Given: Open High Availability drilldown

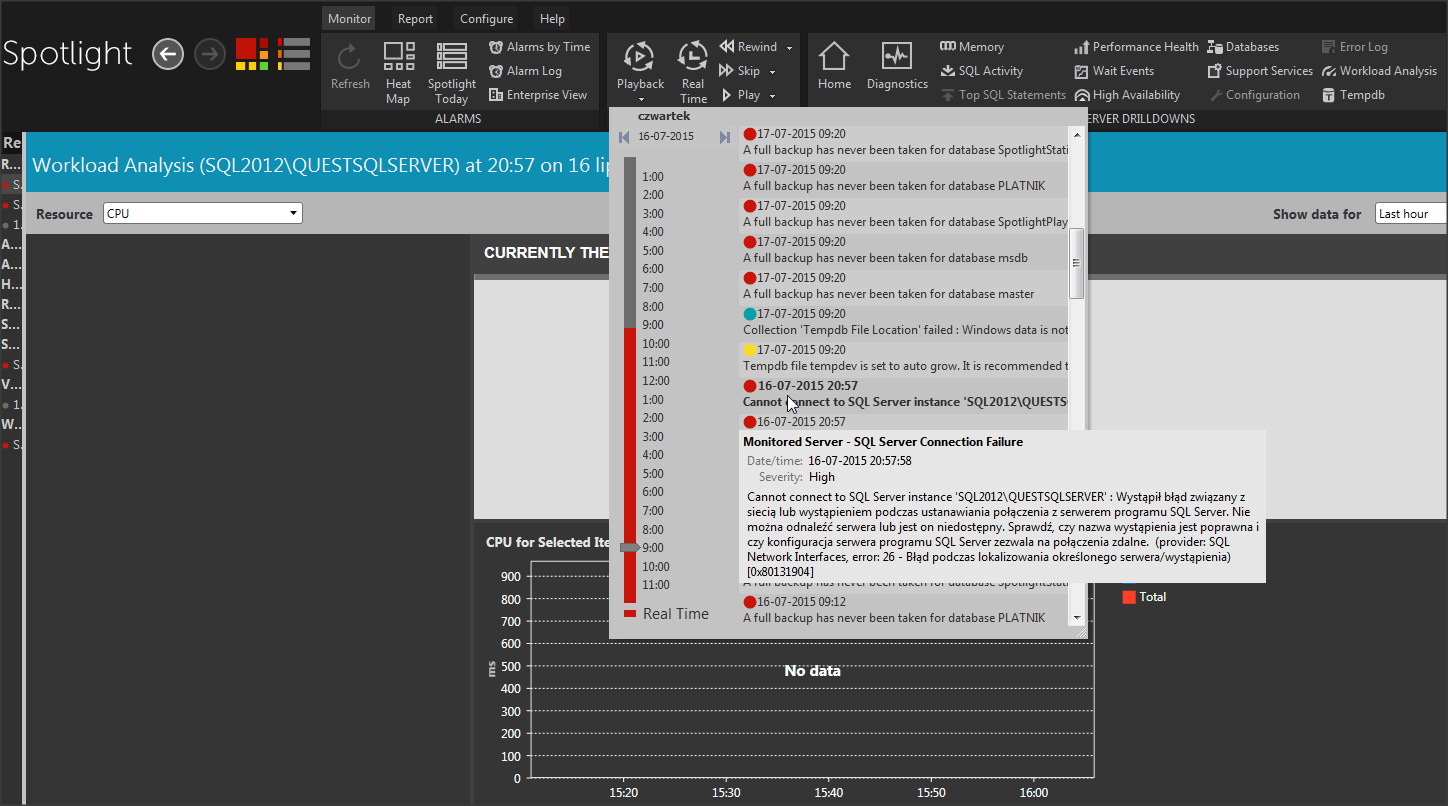Looking at the screenshot, I should [1127, 95].
